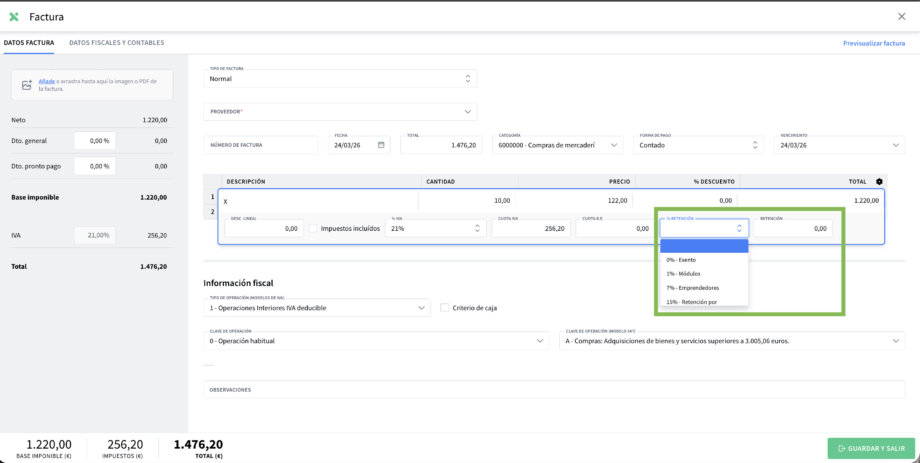Click the gear icon in table header
The width and height of the screenshot is (920, 463).
coord(879,182)
